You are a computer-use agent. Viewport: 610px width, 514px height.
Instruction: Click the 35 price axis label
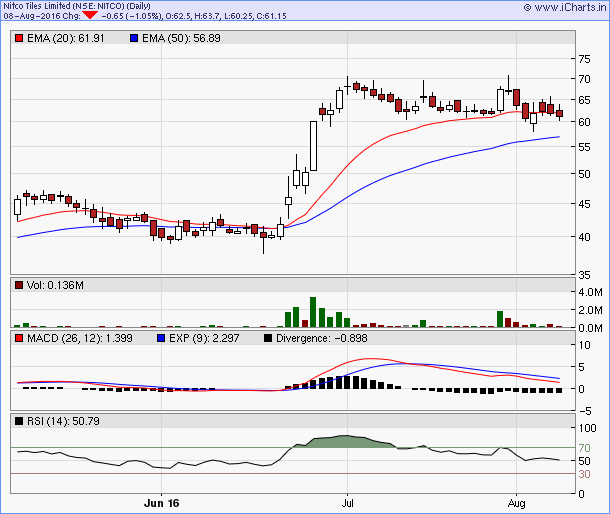584,275
